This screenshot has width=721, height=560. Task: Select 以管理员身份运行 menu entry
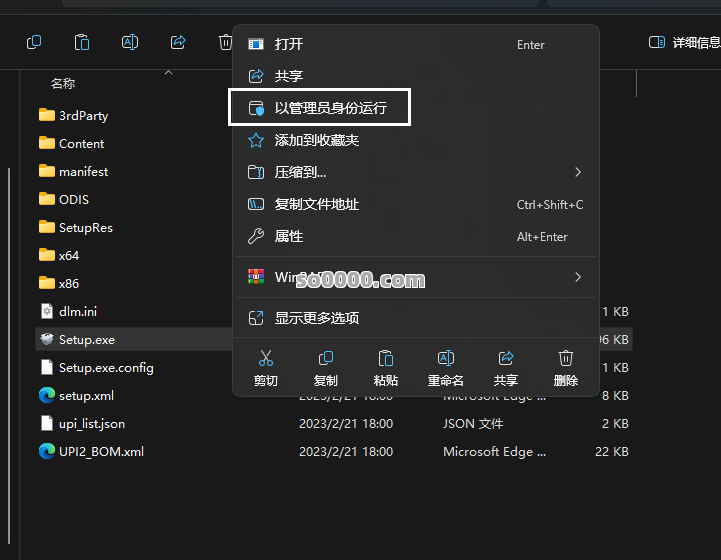point(330,108)
